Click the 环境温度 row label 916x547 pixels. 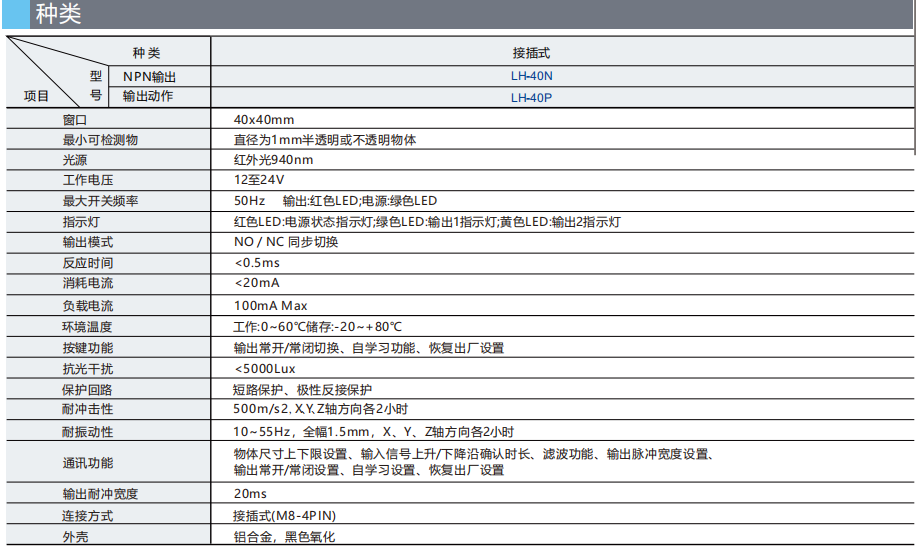pyautogui.click(x=87, y=327)
